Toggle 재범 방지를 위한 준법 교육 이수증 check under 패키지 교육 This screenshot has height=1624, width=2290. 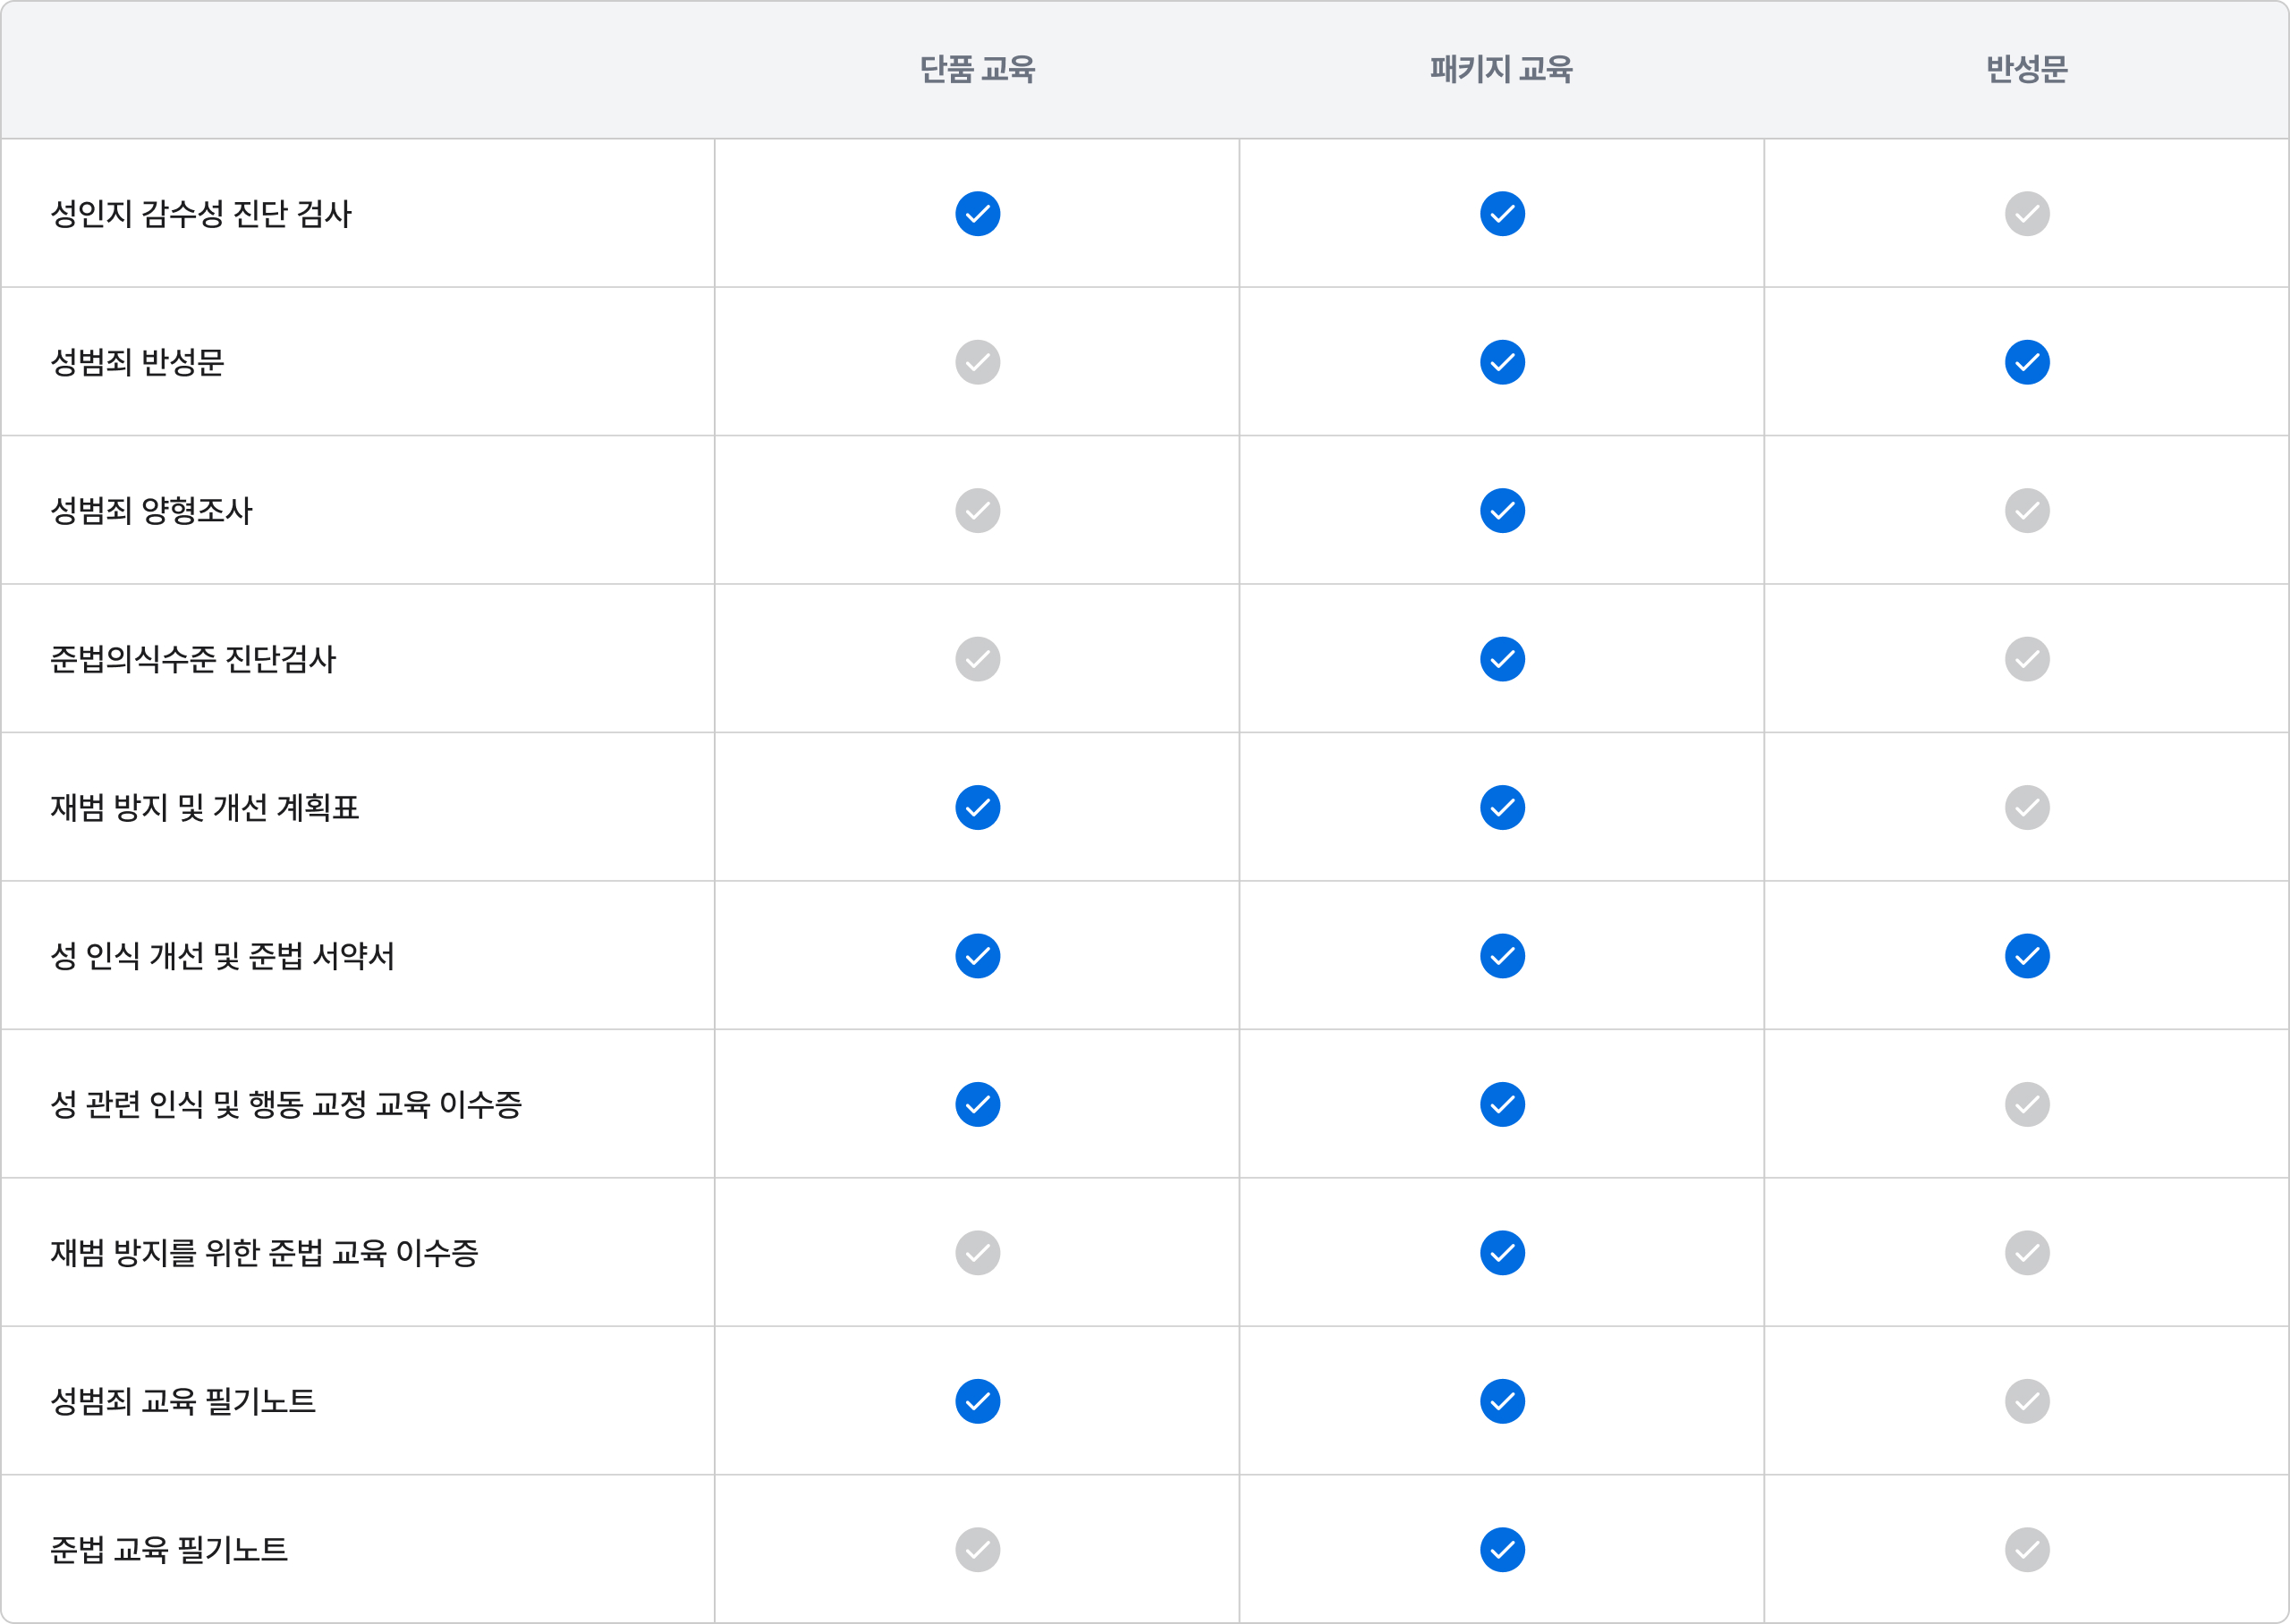click(1502, 1252)
